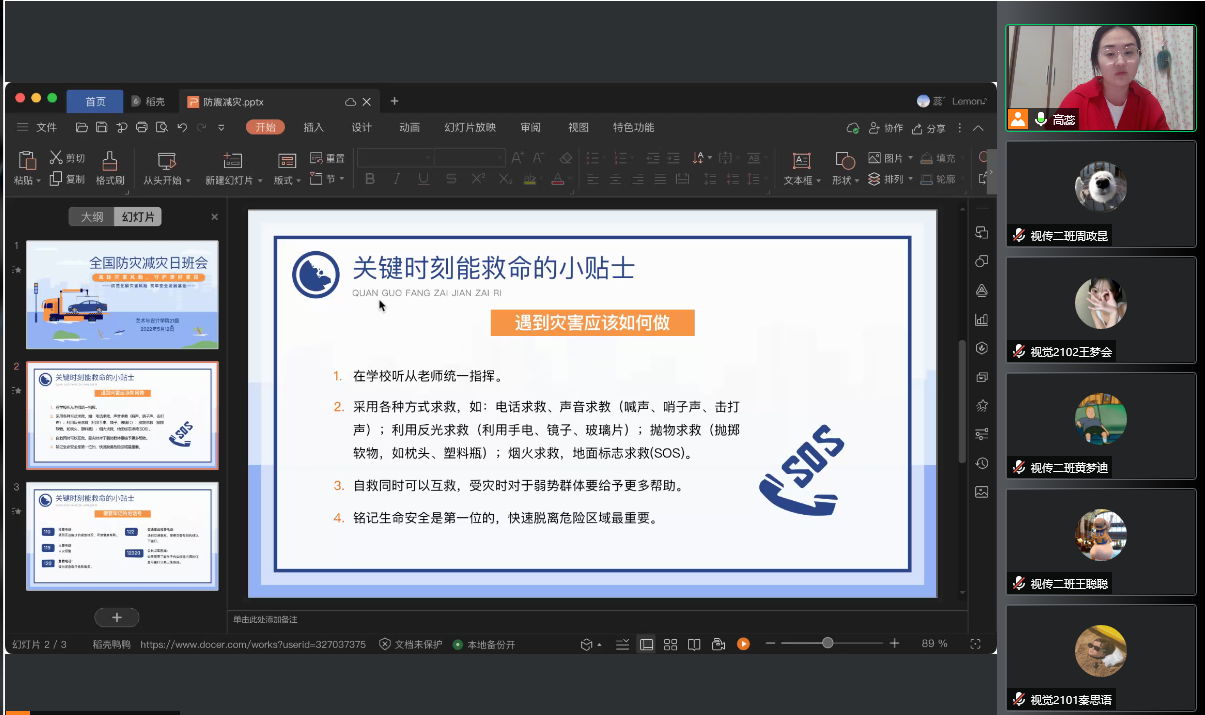Viewport: 1205px width, 715px height.
Task: Click the fit-to-window icon beside zoom percentage
Action: tap(975, 644)
